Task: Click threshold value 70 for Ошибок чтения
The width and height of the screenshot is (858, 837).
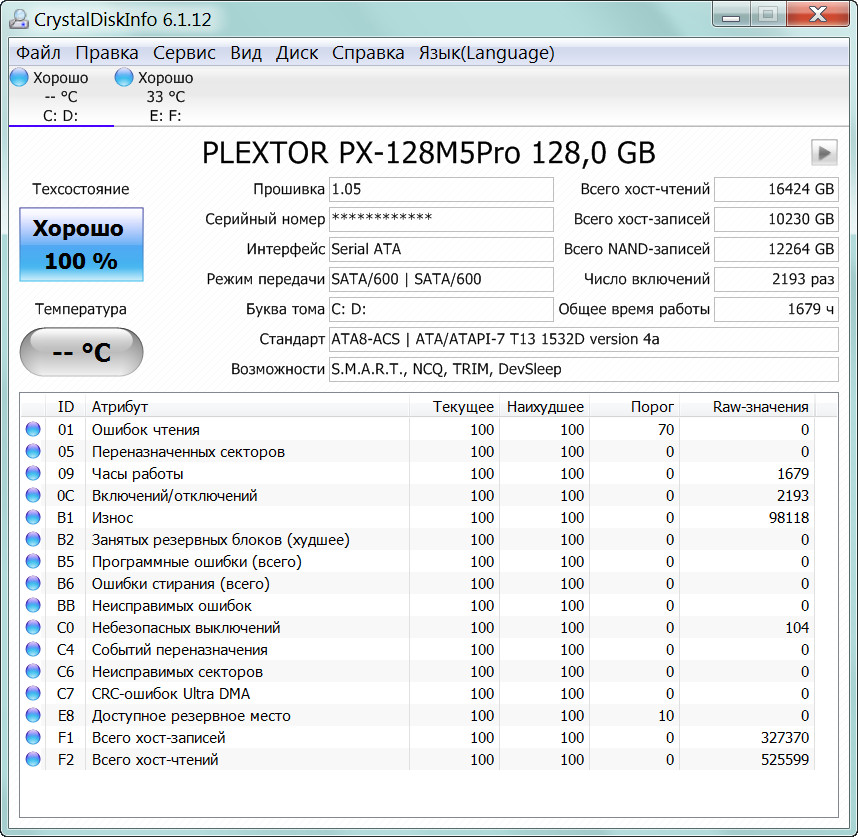Action: [666, 430]
